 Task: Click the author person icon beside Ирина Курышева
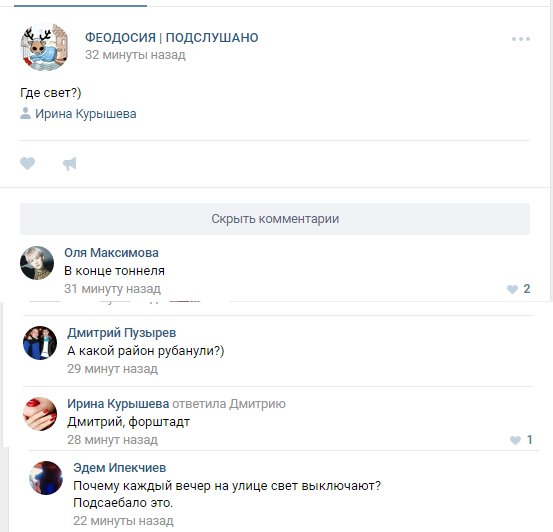pos(25,113)
